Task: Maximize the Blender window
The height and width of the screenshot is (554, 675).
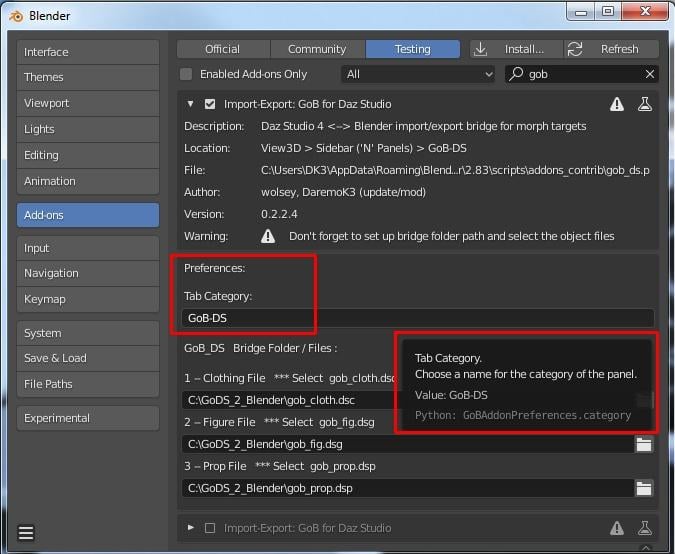Action: coord(608,12)
